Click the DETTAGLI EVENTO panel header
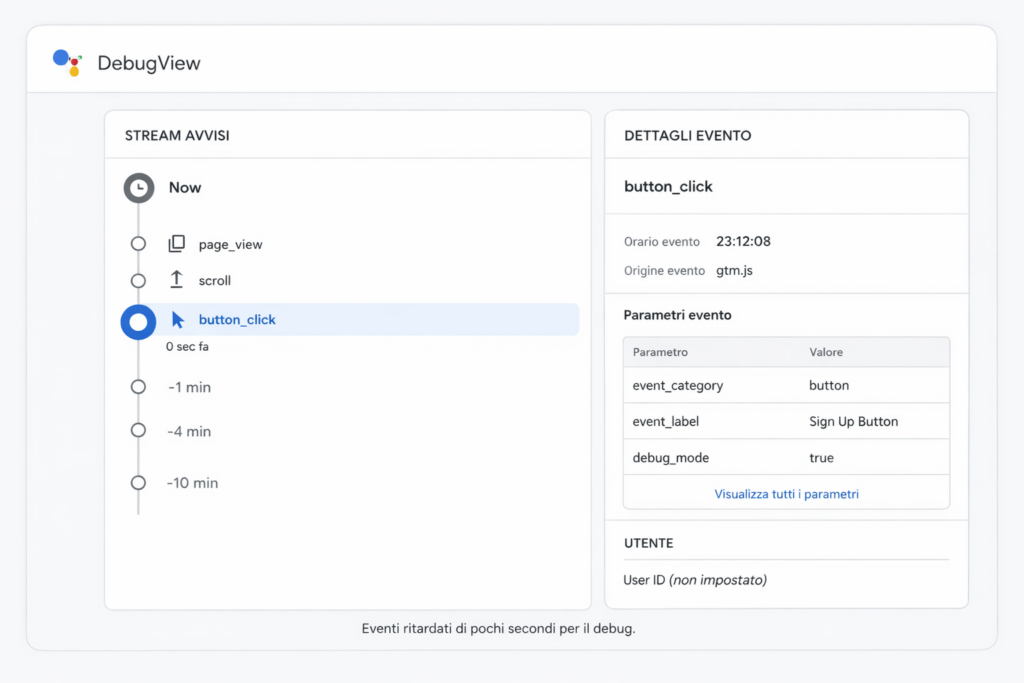1024x683 pixels. (688, 136)
